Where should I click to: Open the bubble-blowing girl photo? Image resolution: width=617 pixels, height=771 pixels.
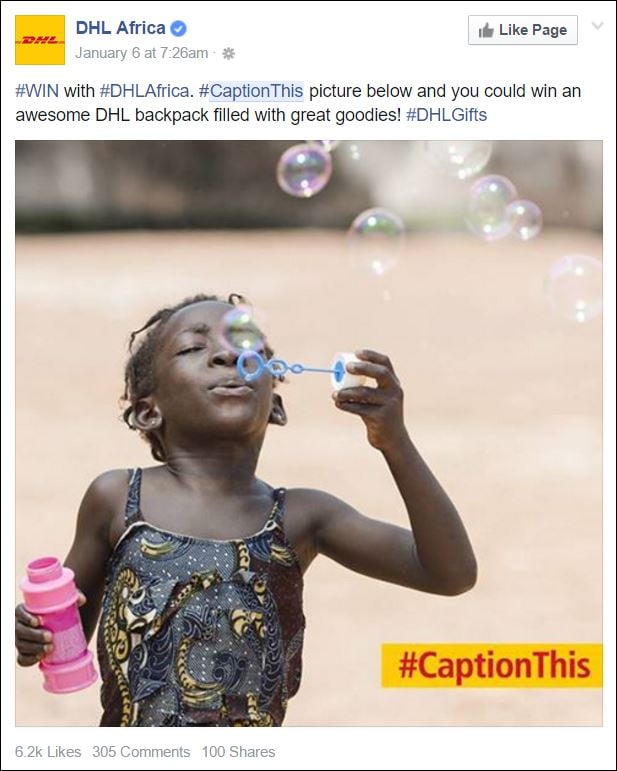(x=309, y=433)
